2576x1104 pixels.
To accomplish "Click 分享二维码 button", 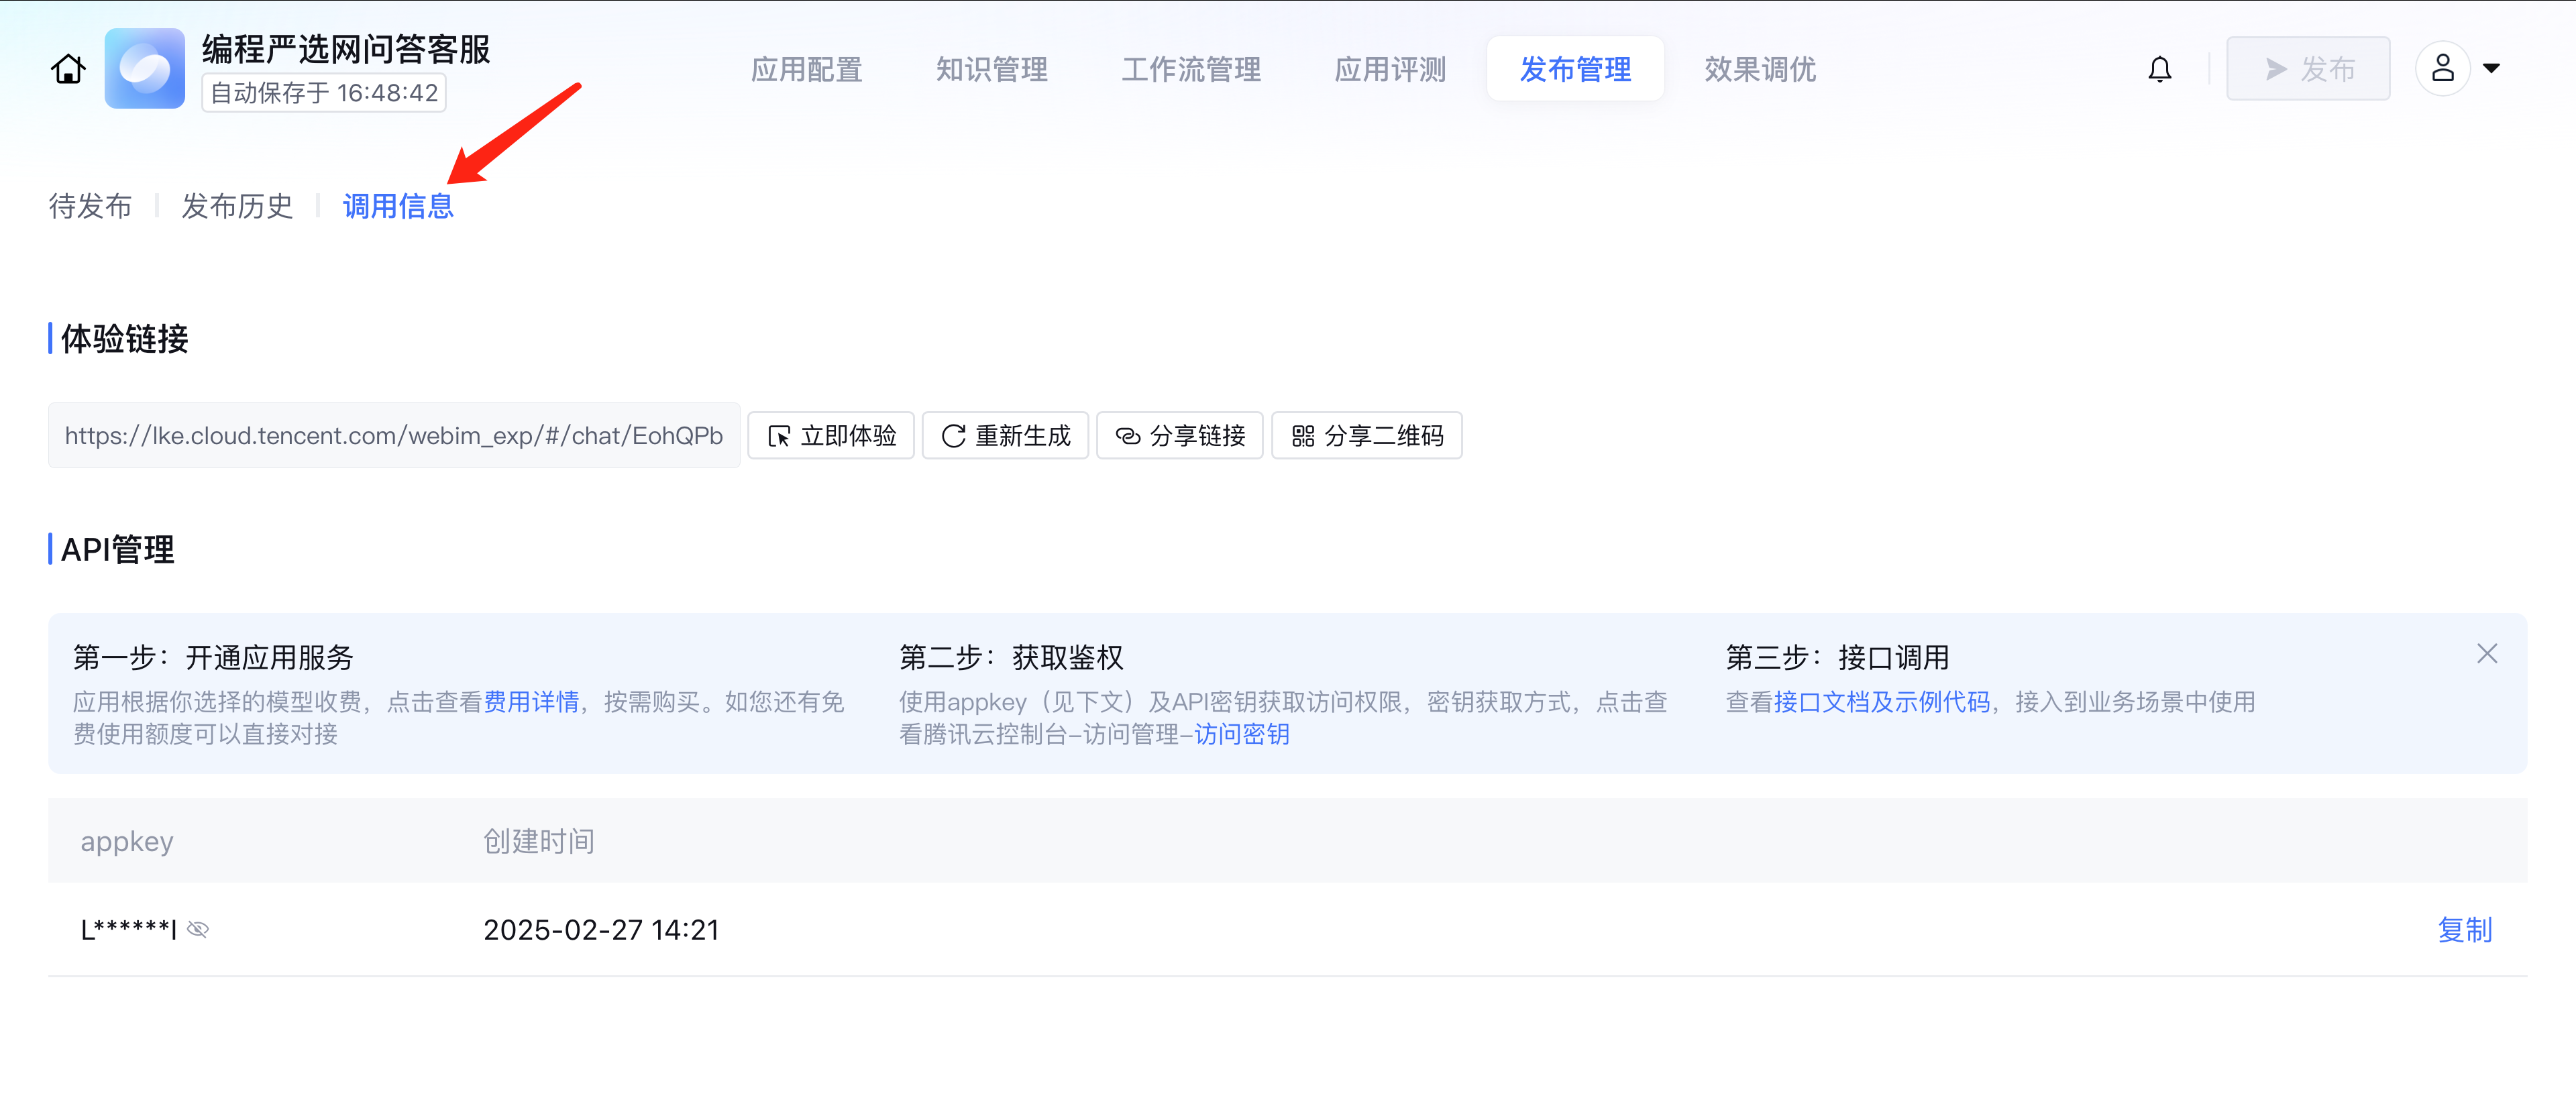I will 1366,436.
